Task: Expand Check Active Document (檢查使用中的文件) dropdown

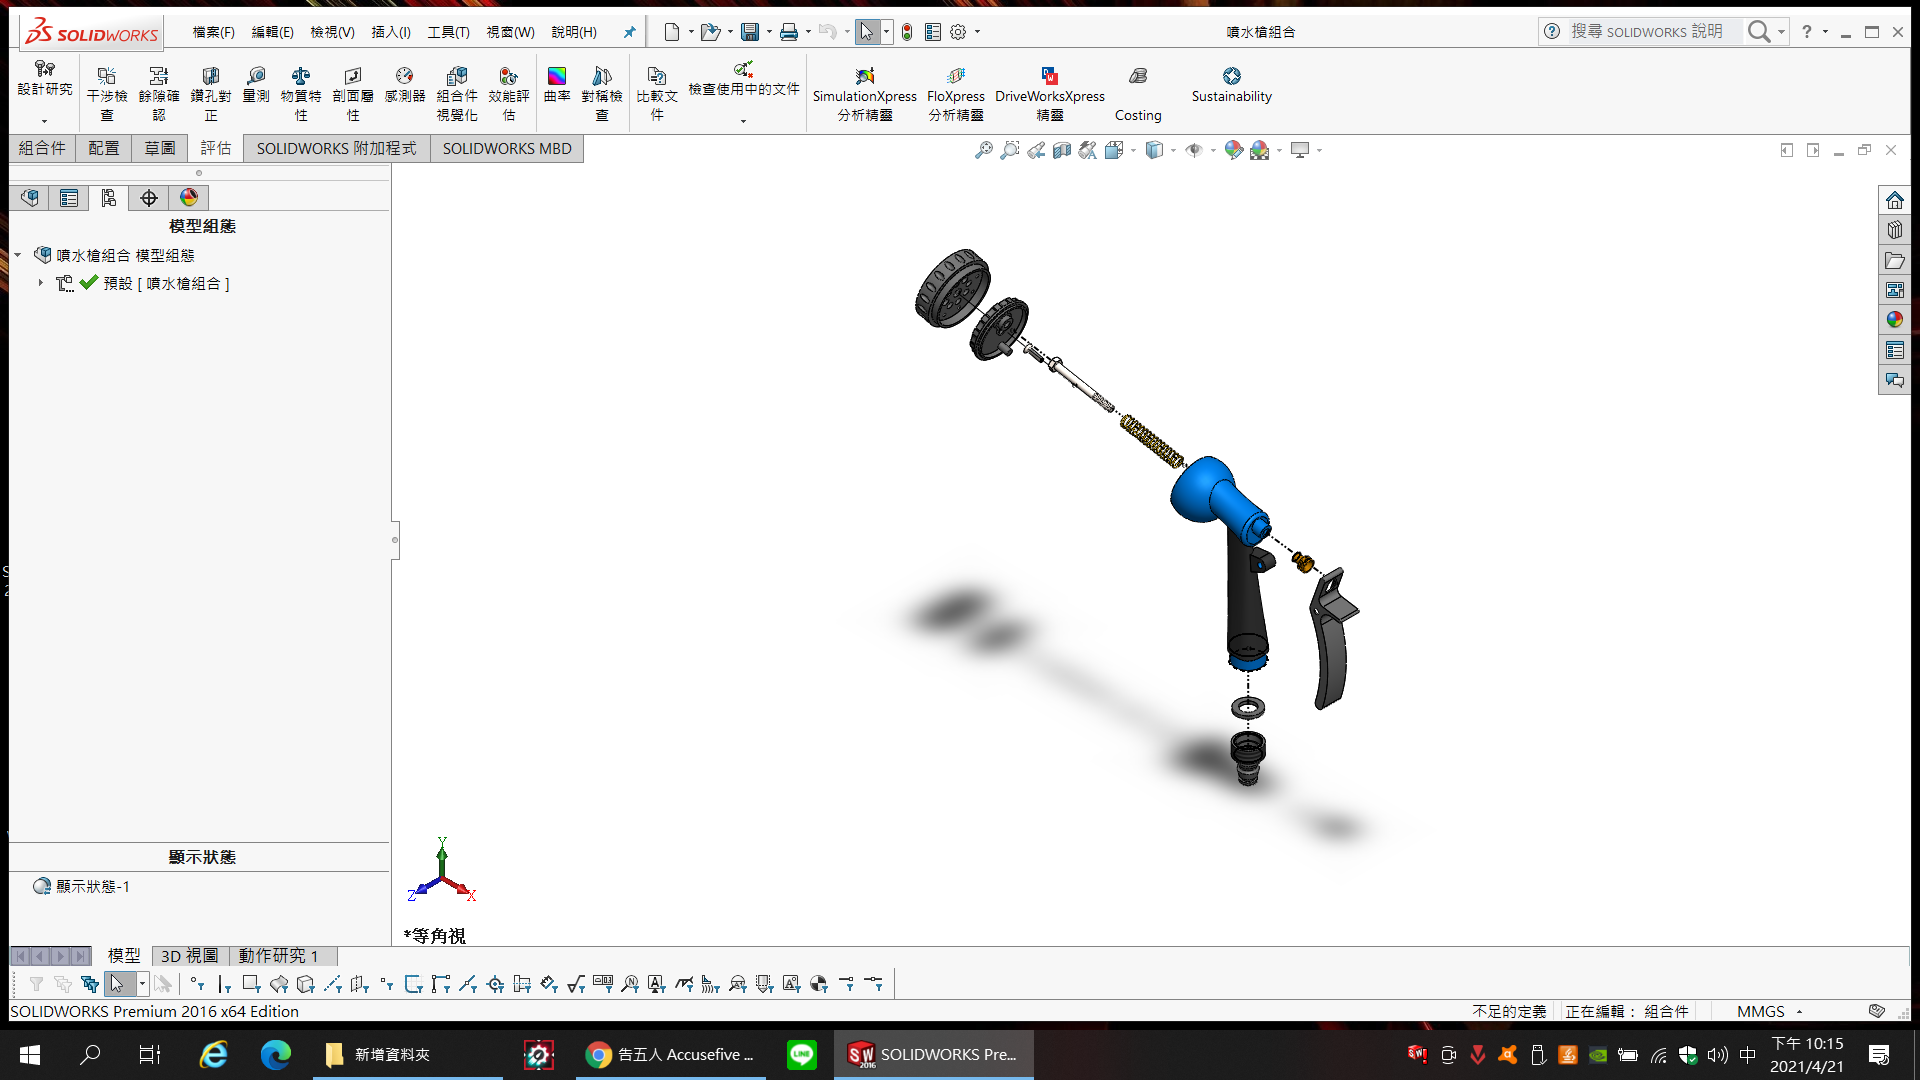Action: (743, 121)
